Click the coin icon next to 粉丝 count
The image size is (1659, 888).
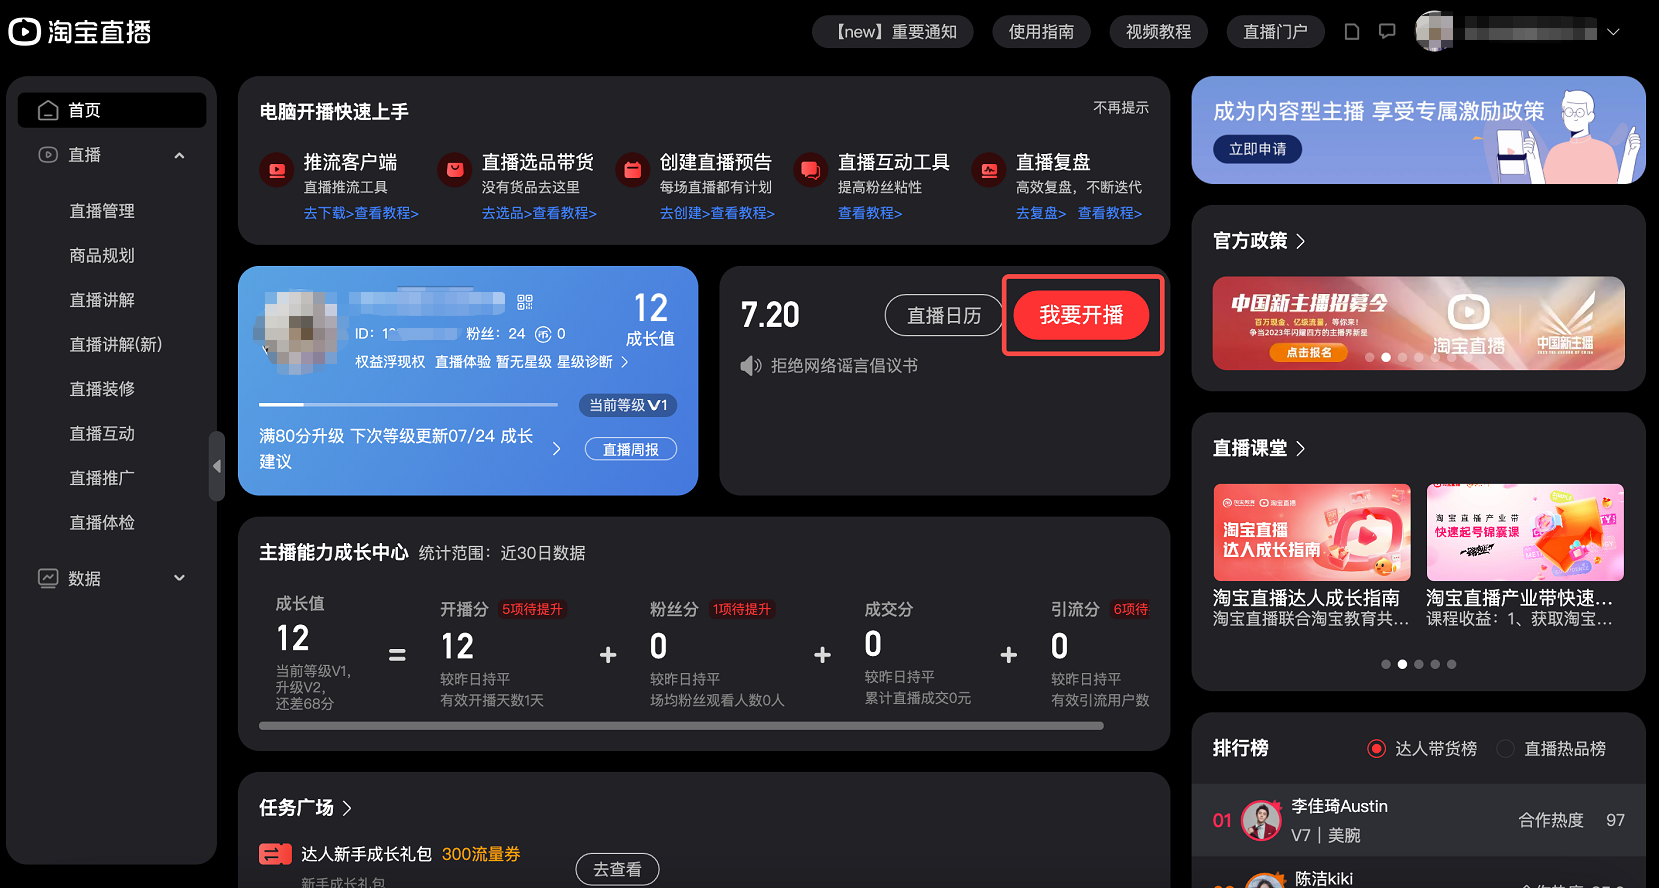click(543, 334)
